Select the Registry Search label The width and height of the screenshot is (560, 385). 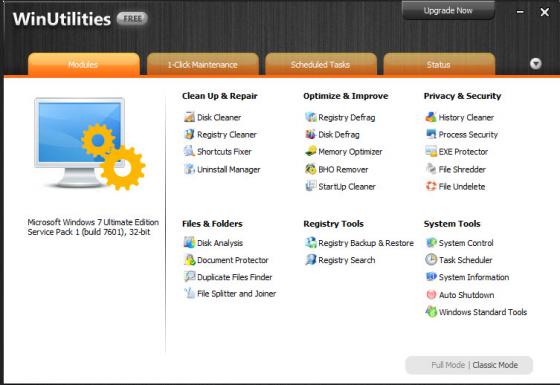346,260
